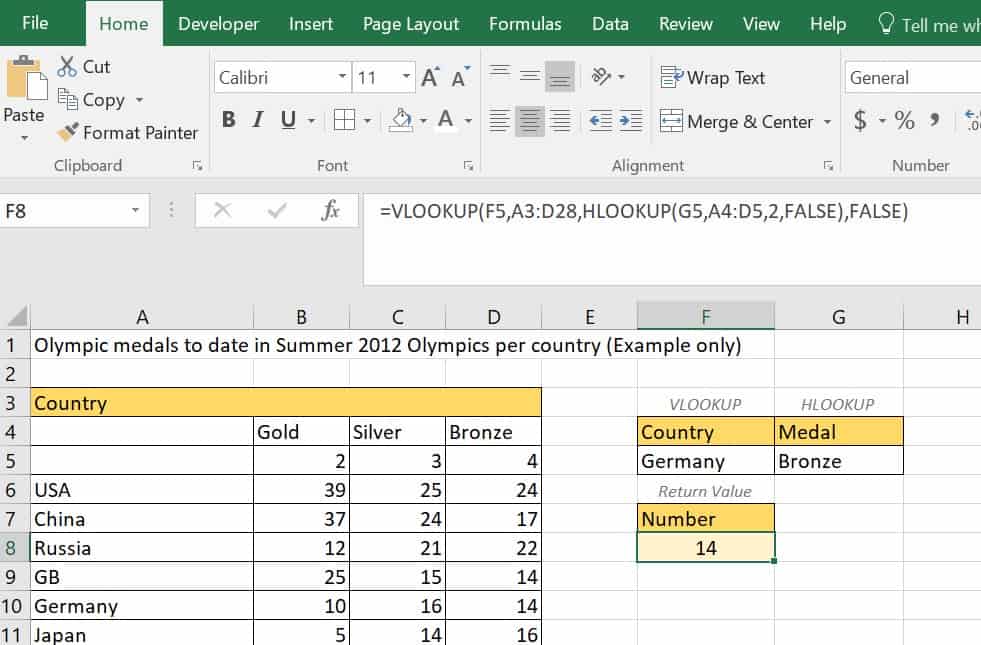Switch to View tab

coord(761,24)
